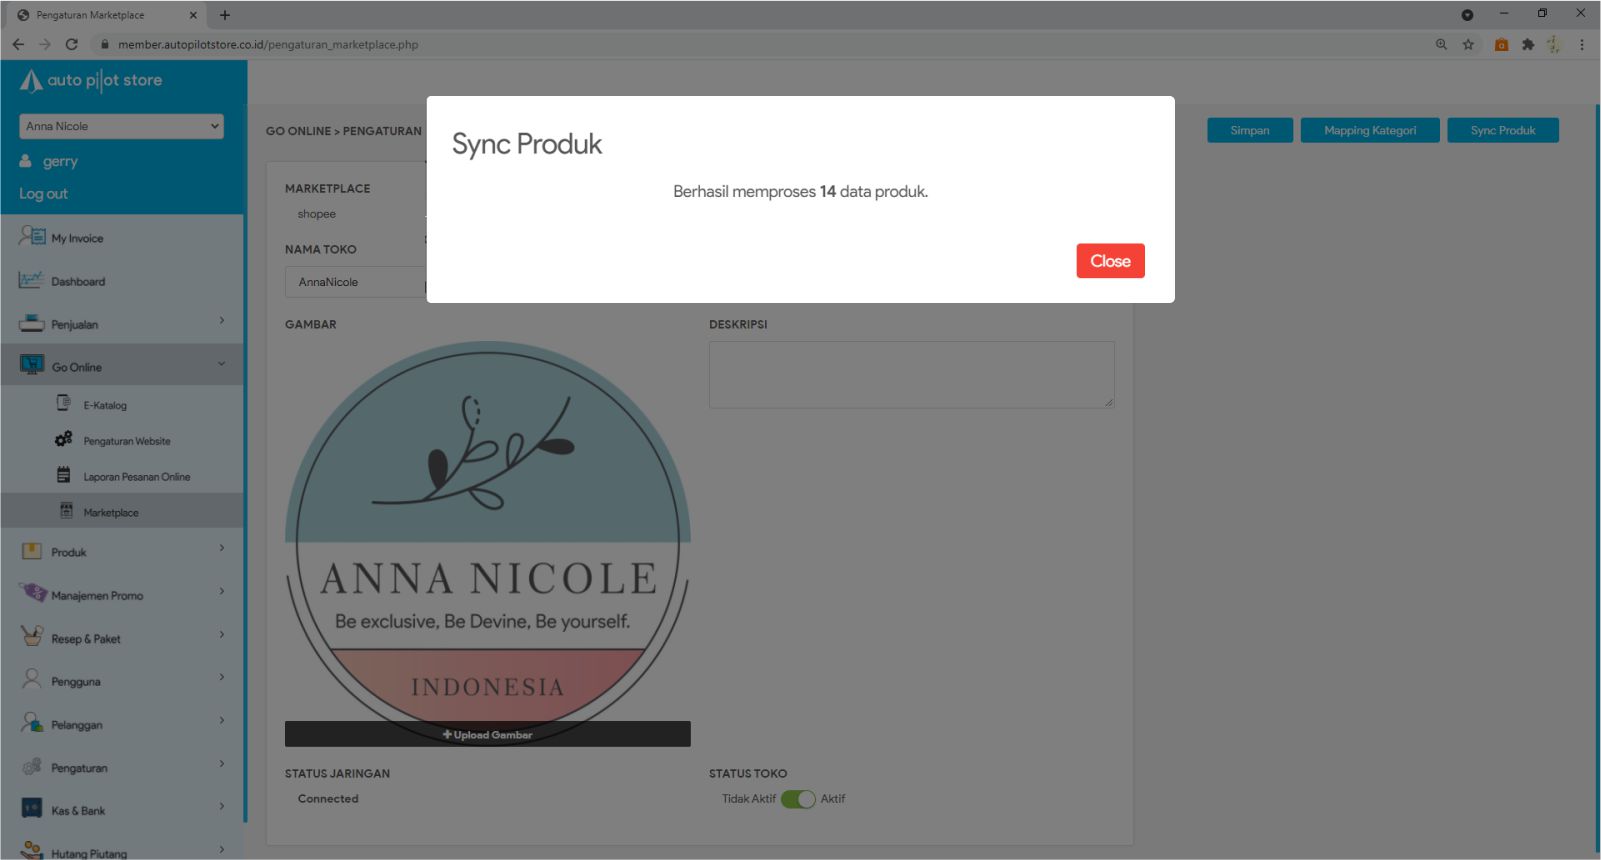The height and width of the screenshot is (860, 1601).
Task: Open the E-Katalog menu item
Action: pyautogui.click(x=105, y=405)
